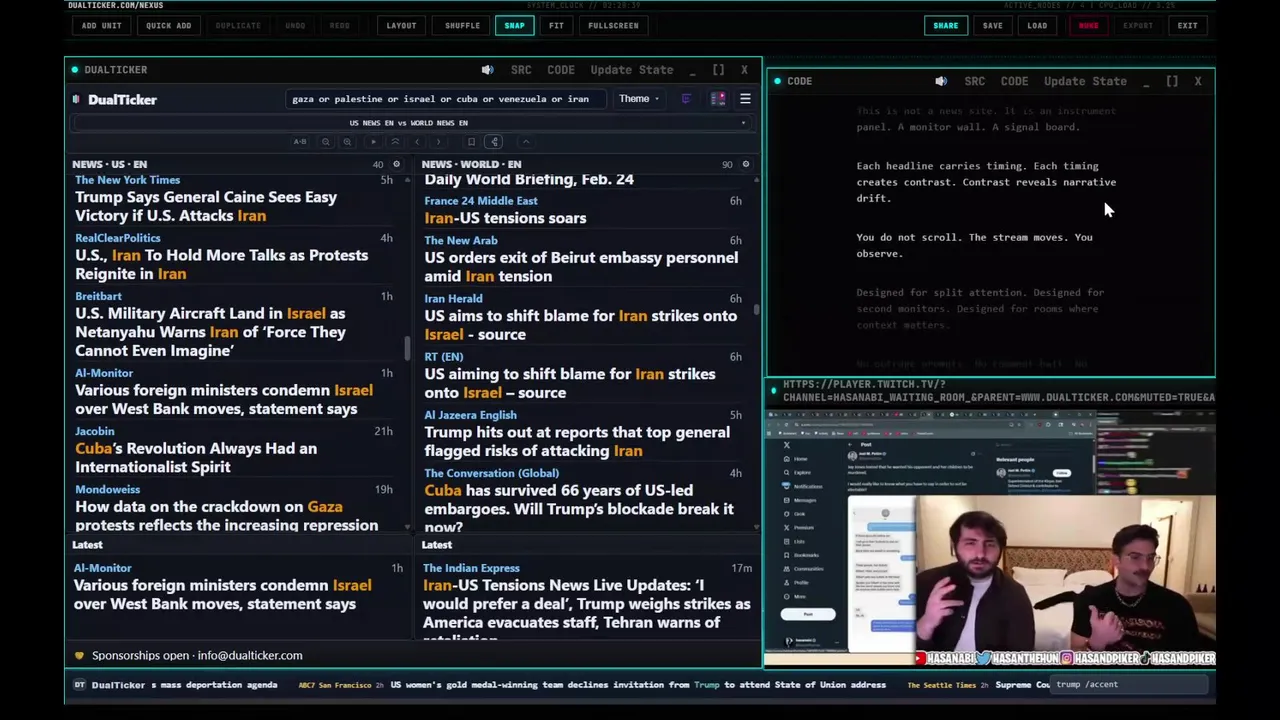Open 'Cuba has survived 66 years' headline

pyautogui.click(x=579, y=509)
